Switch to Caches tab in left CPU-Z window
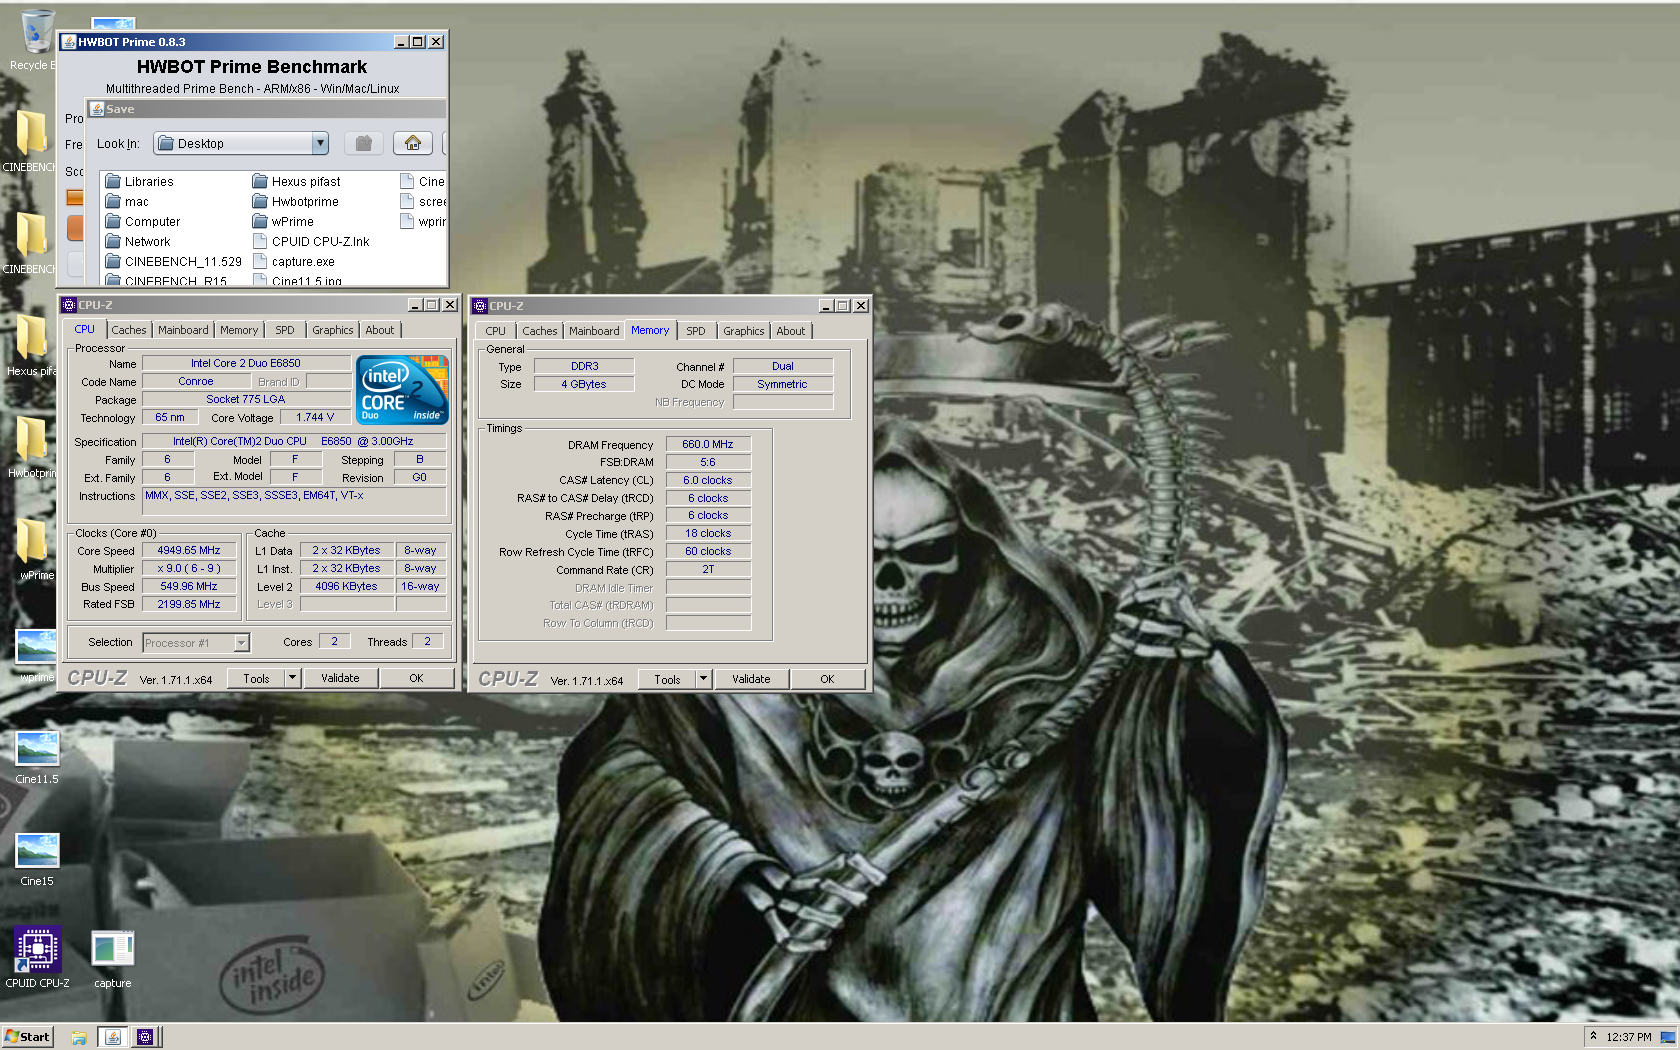Screen dimensions: 1680x1050 (x=128, y=330)
